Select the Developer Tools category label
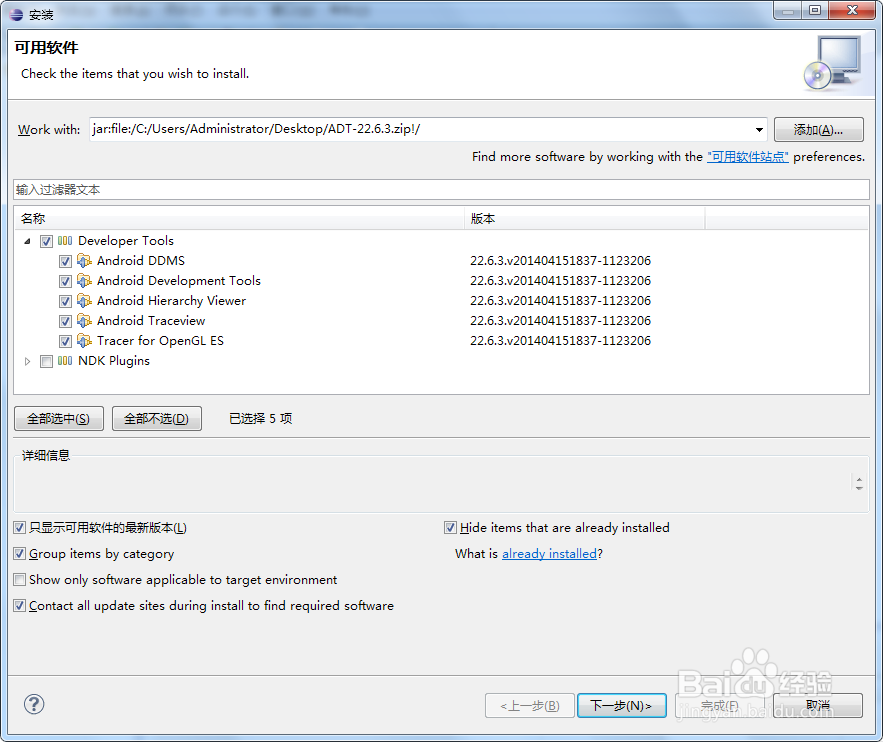883x742 pixels. coord(126,241)
